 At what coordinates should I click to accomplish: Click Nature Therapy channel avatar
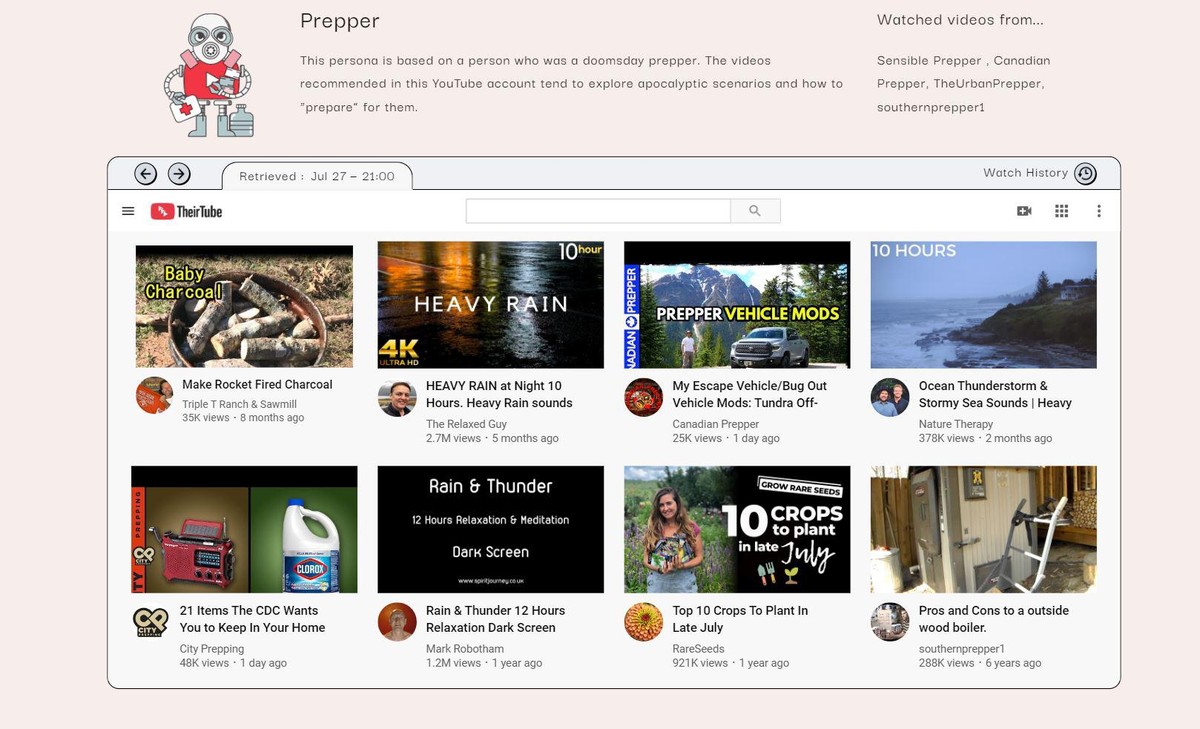tap(889, 398)
